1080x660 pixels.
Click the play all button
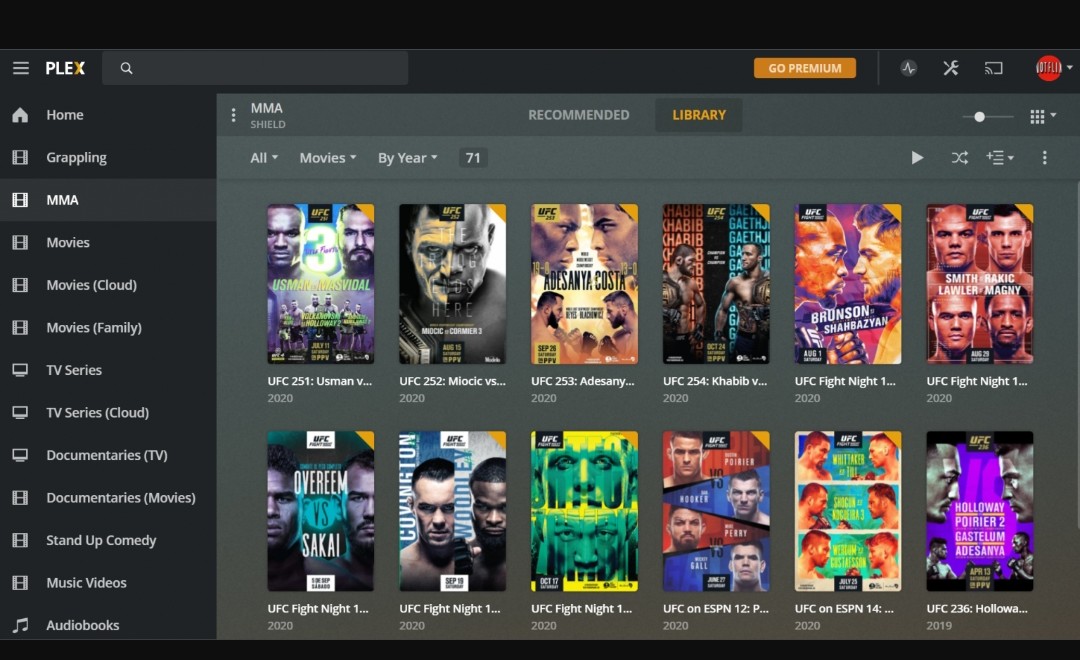click(917, 158)
